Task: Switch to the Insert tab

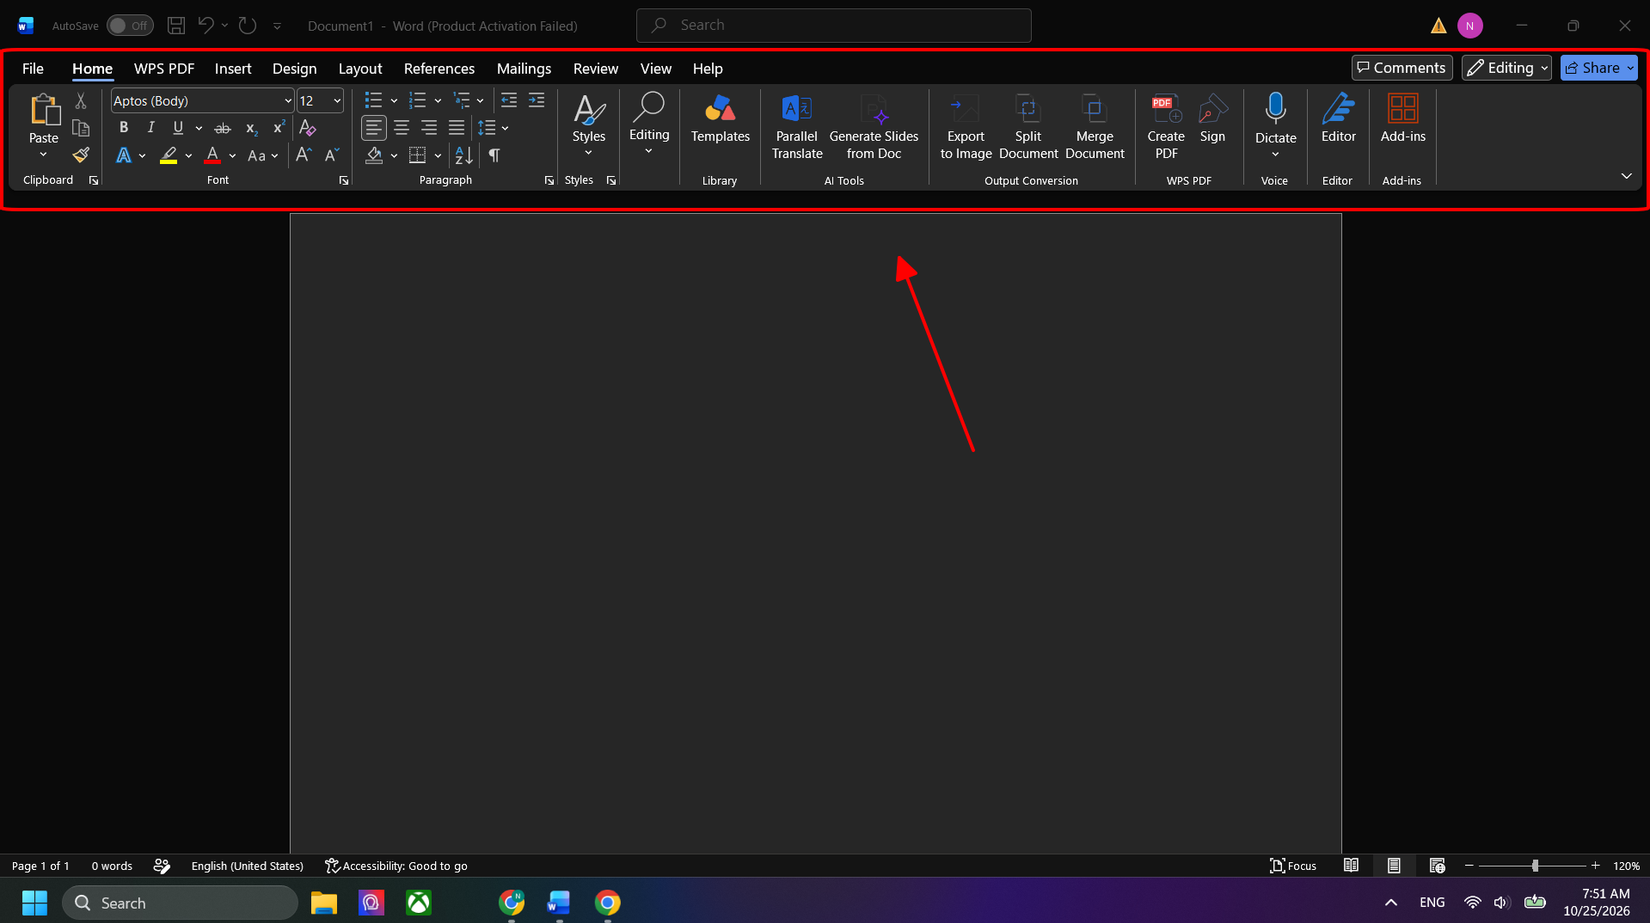Action: (x=233, y=69)
